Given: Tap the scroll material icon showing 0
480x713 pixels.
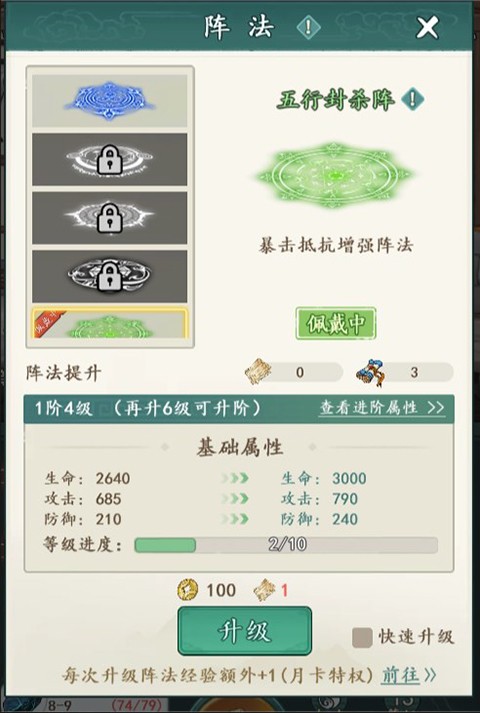Looking at the screenshot, I should 258,372.
